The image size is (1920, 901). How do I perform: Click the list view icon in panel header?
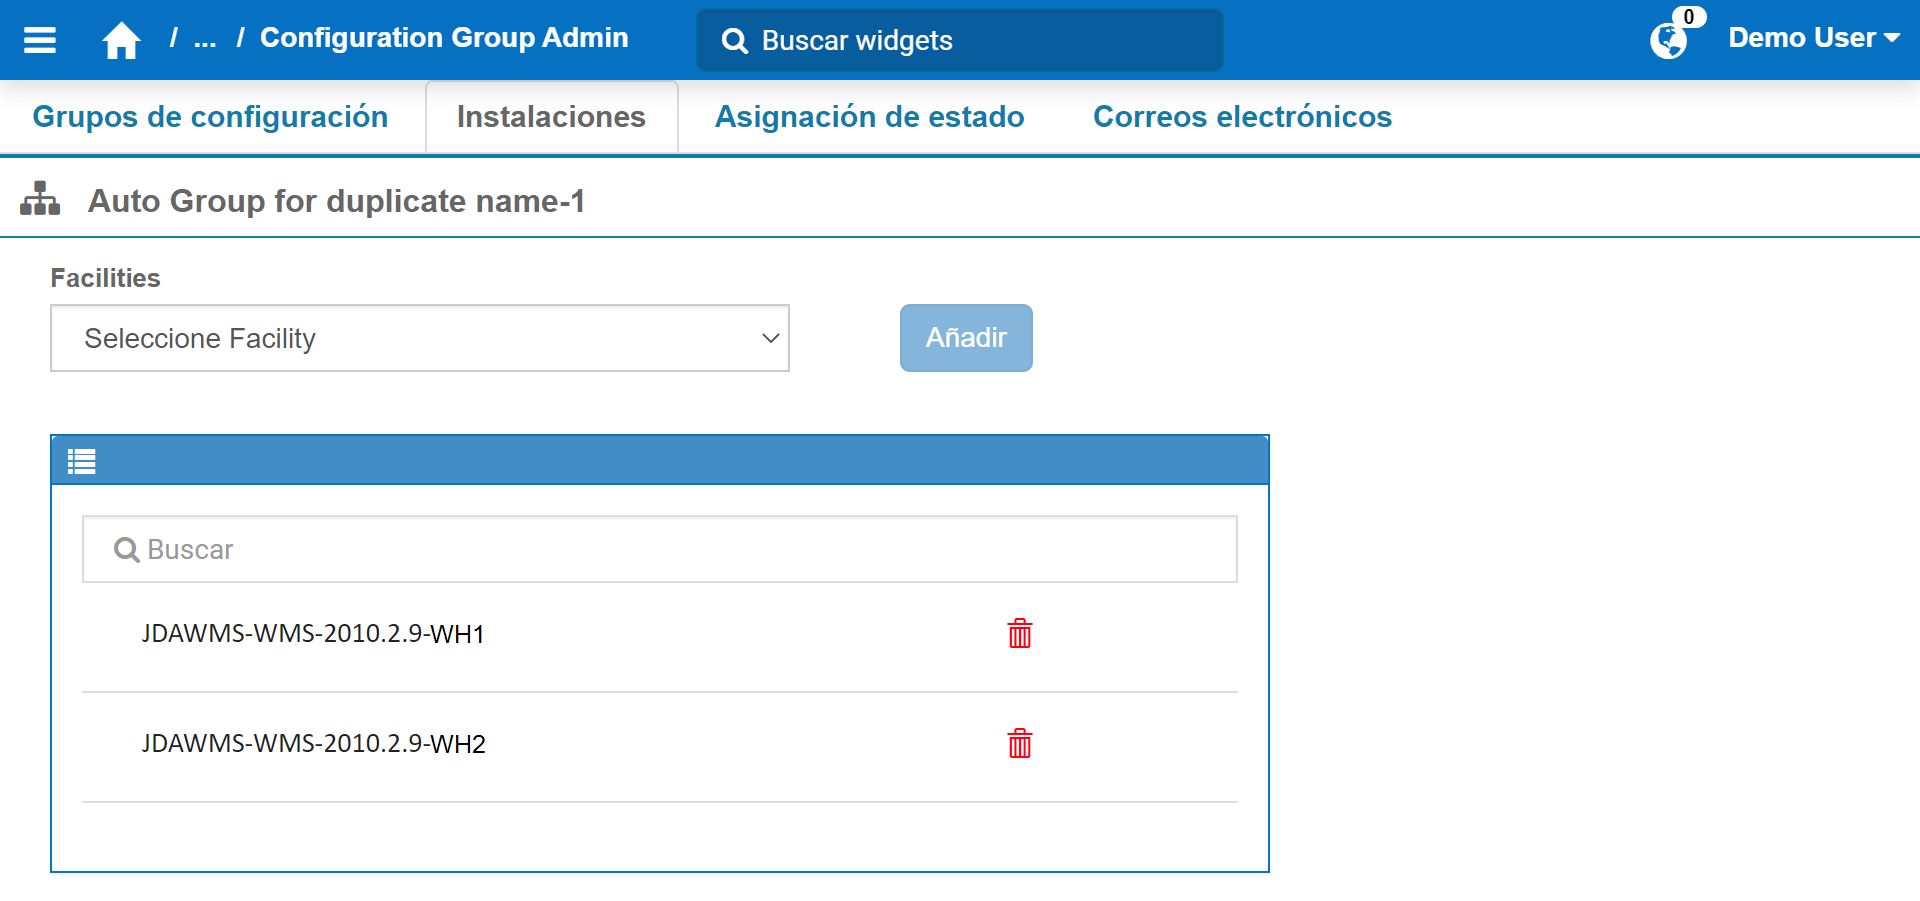82,461
